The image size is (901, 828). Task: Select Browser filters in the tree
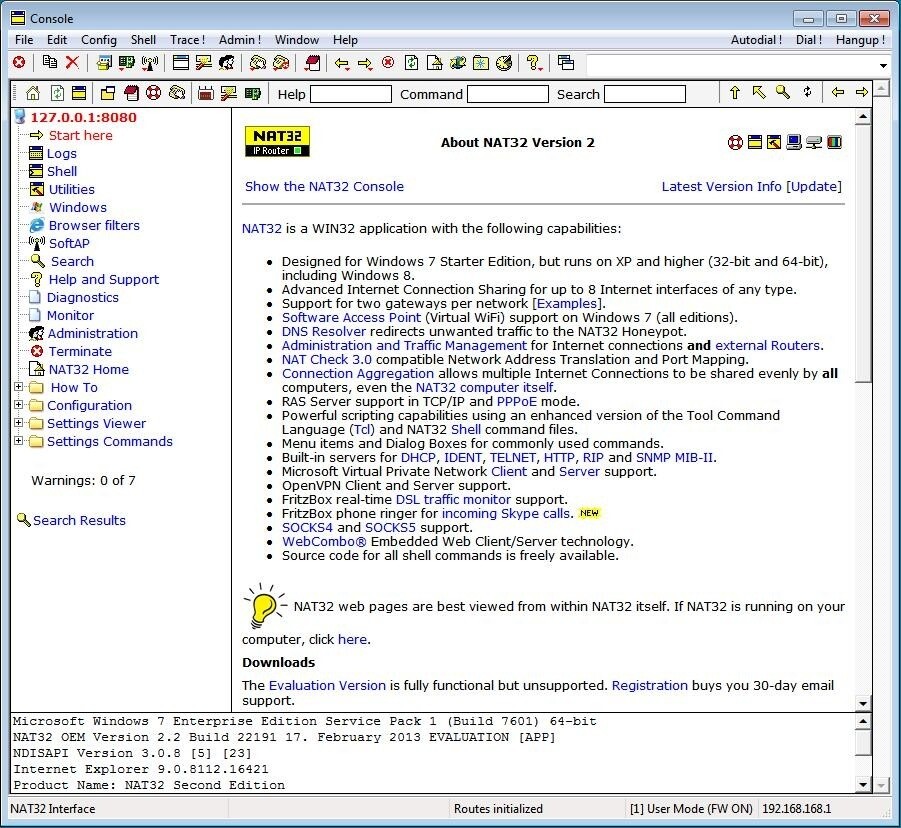[94, 225]
